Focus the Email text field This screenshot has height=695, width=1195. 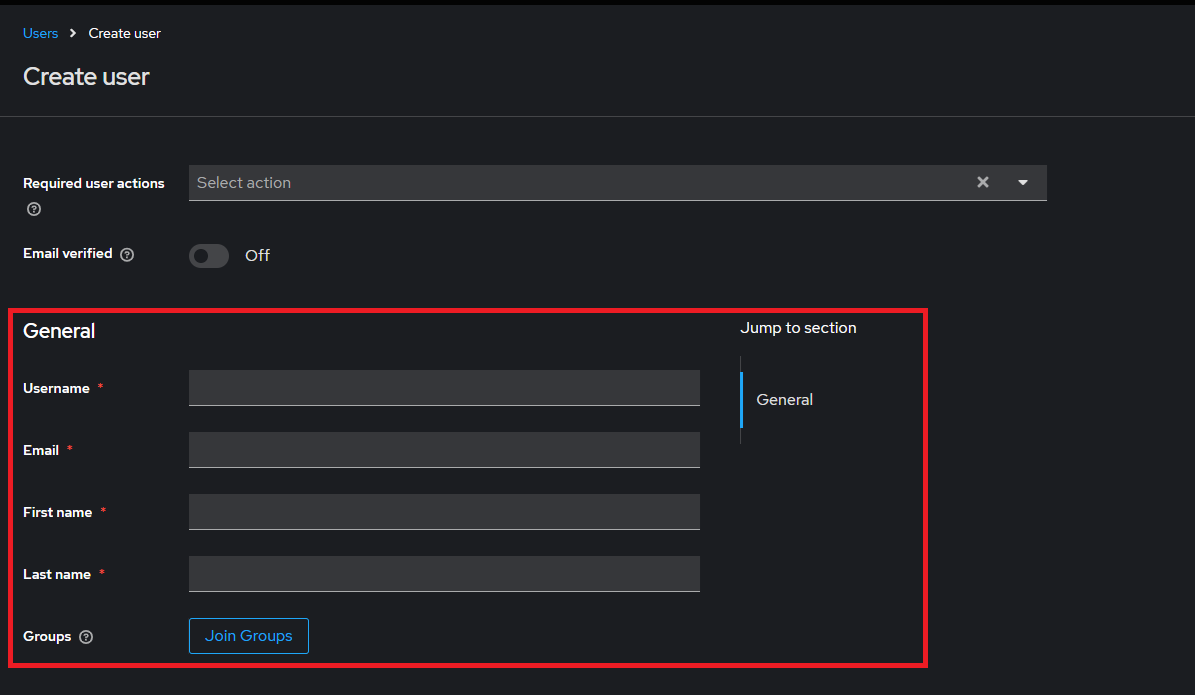[444, 450]
